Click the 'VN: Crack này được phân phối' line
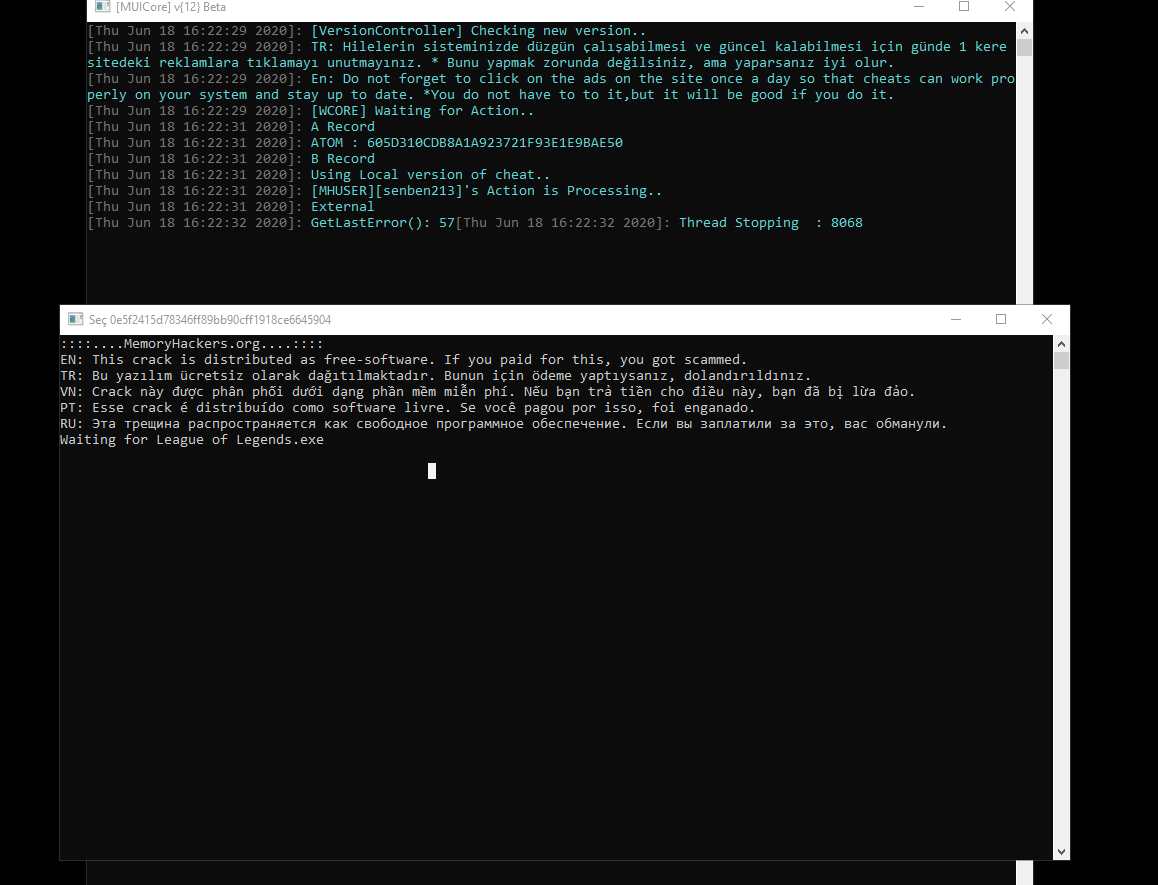This screenshot has height=885, width=1158. point(487,392)
